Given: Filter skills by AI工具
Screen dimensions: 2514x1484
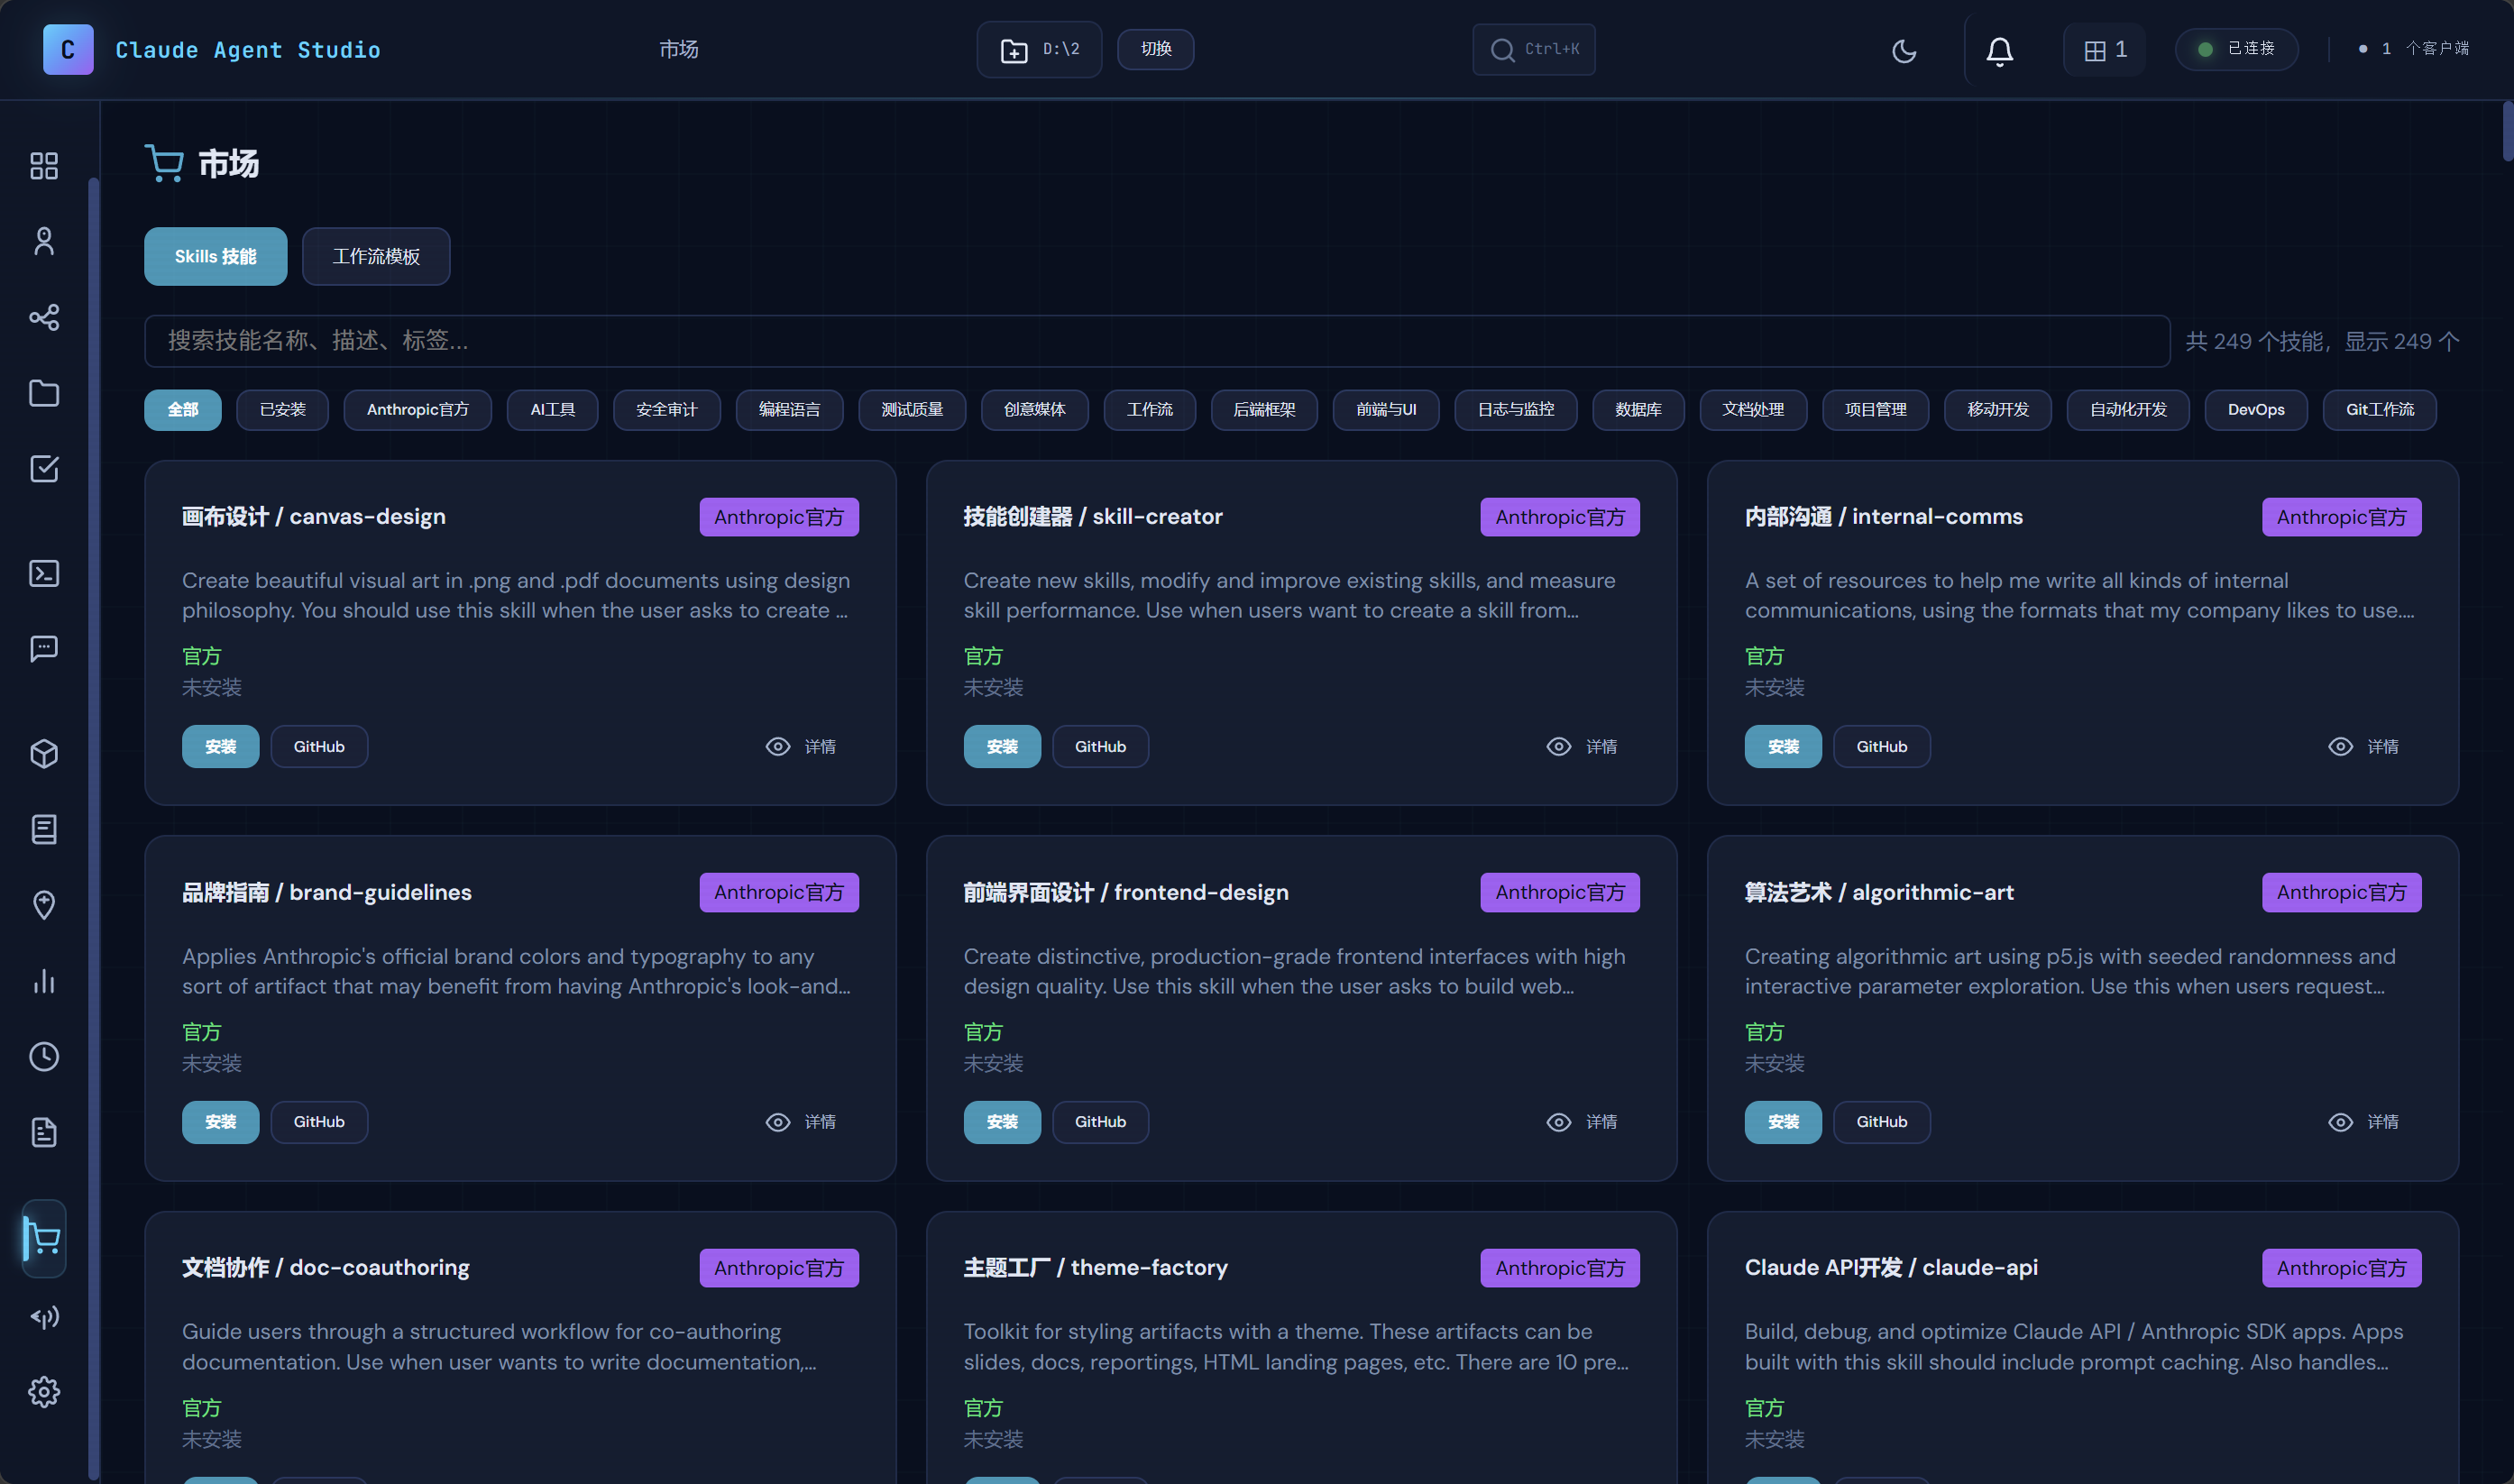Looking at the screenshot, I should [553, 410].
